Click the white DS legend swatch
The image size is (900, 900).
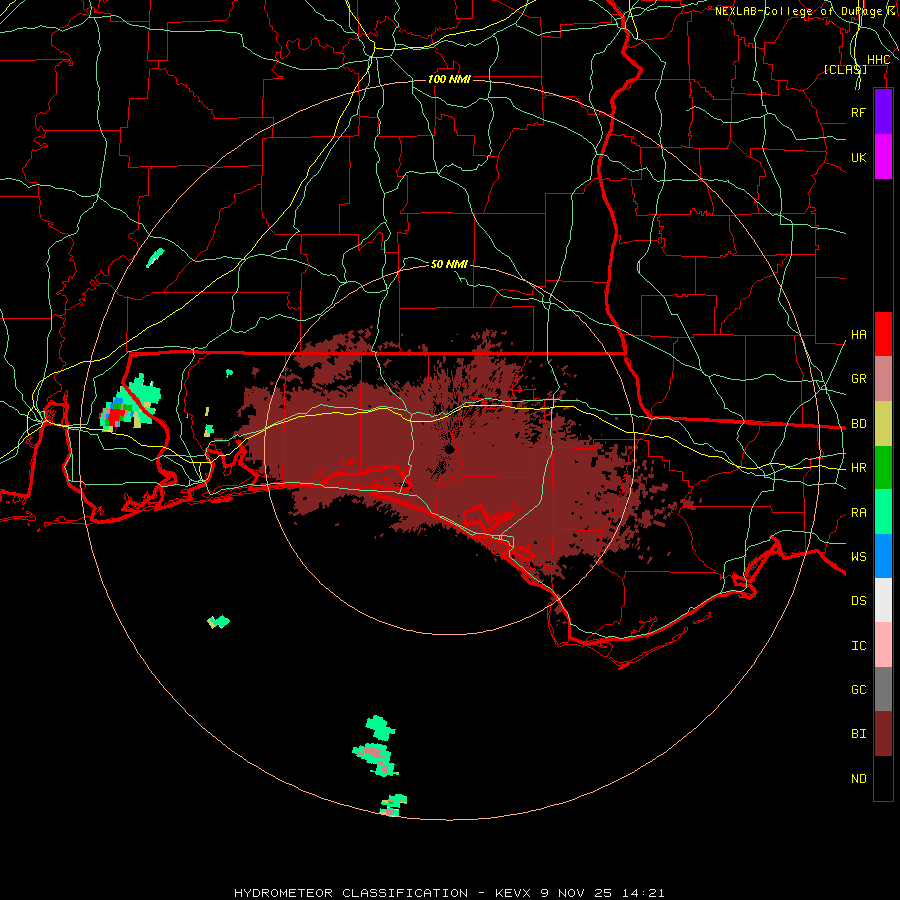click(883, 600)
